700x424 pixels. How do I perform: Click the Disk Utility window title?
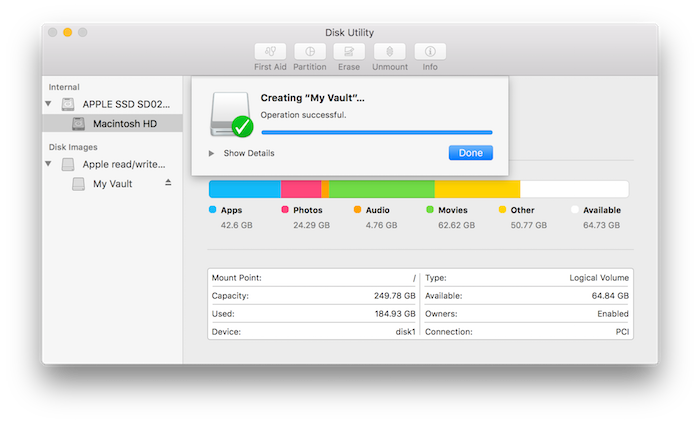point(349,33)
